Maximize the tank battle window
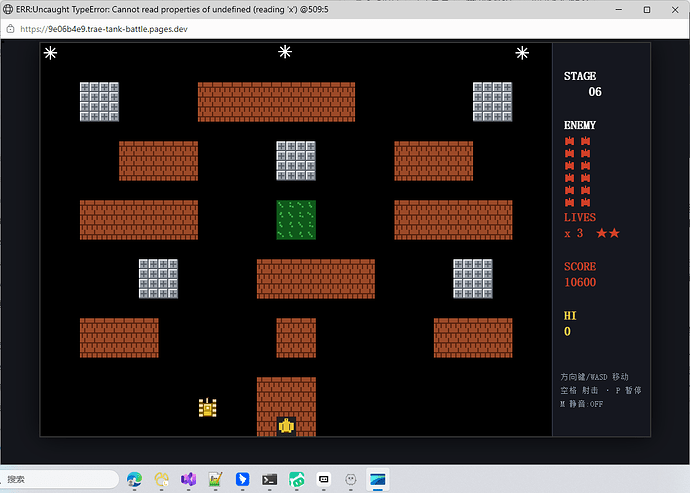690x493 pixels. click(x=647, y=9)
